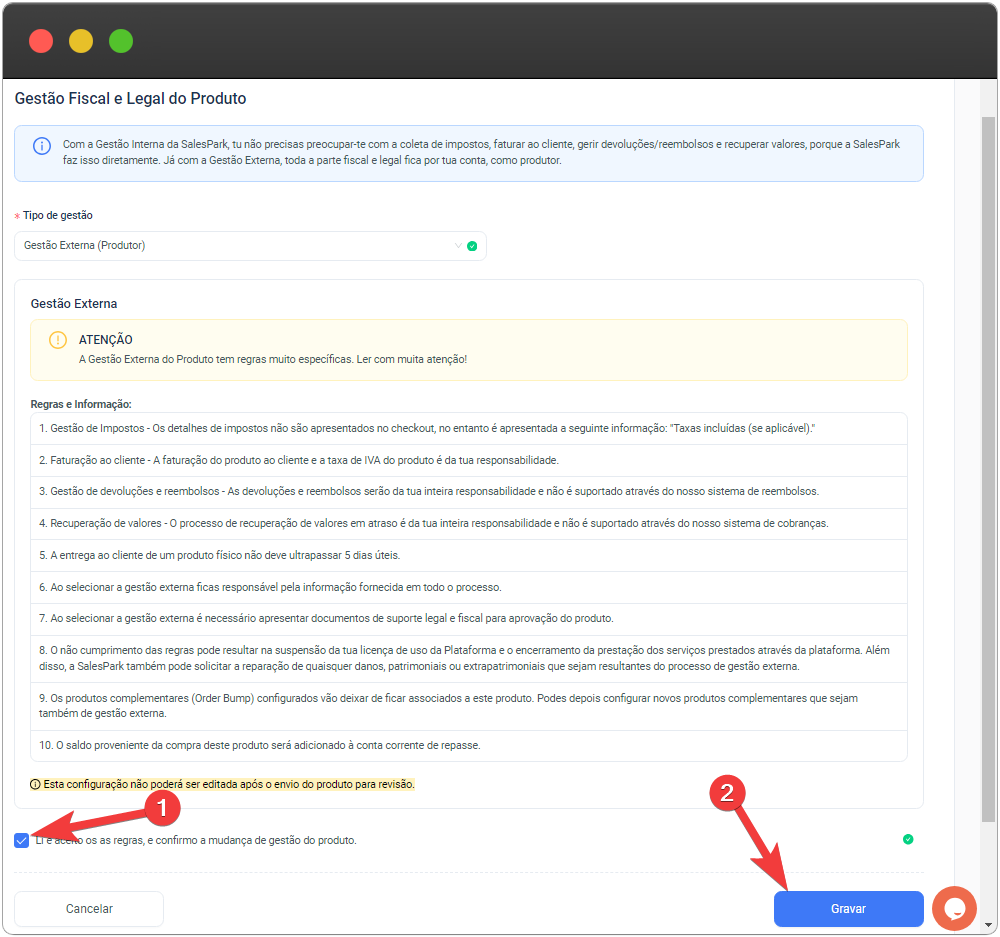Click the blue info icon in the banner
1000x937 pixels.
42,146
